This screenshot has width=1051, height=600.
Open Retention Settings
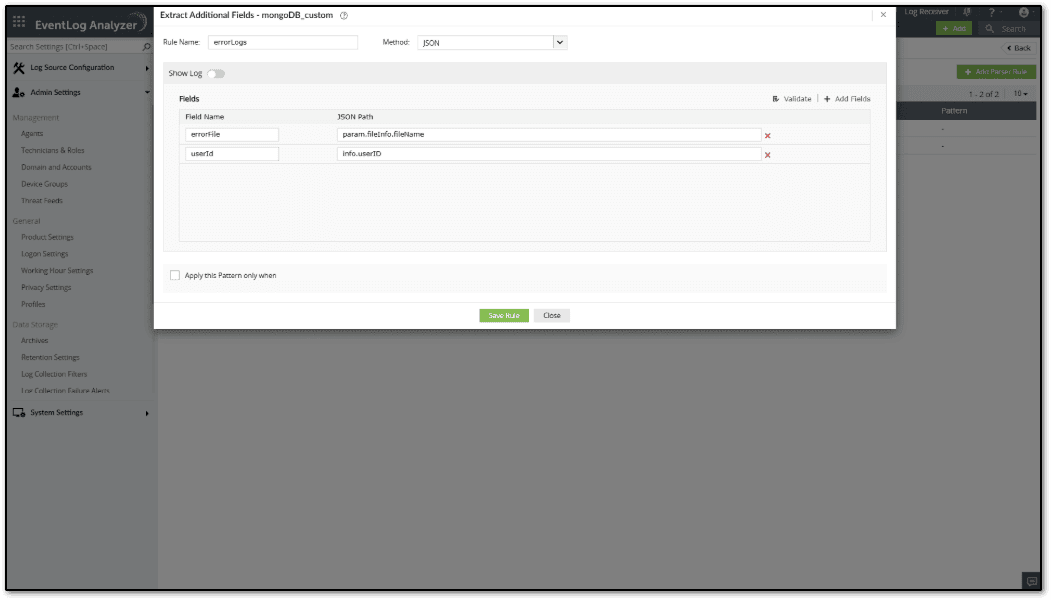tap(50, 357)
